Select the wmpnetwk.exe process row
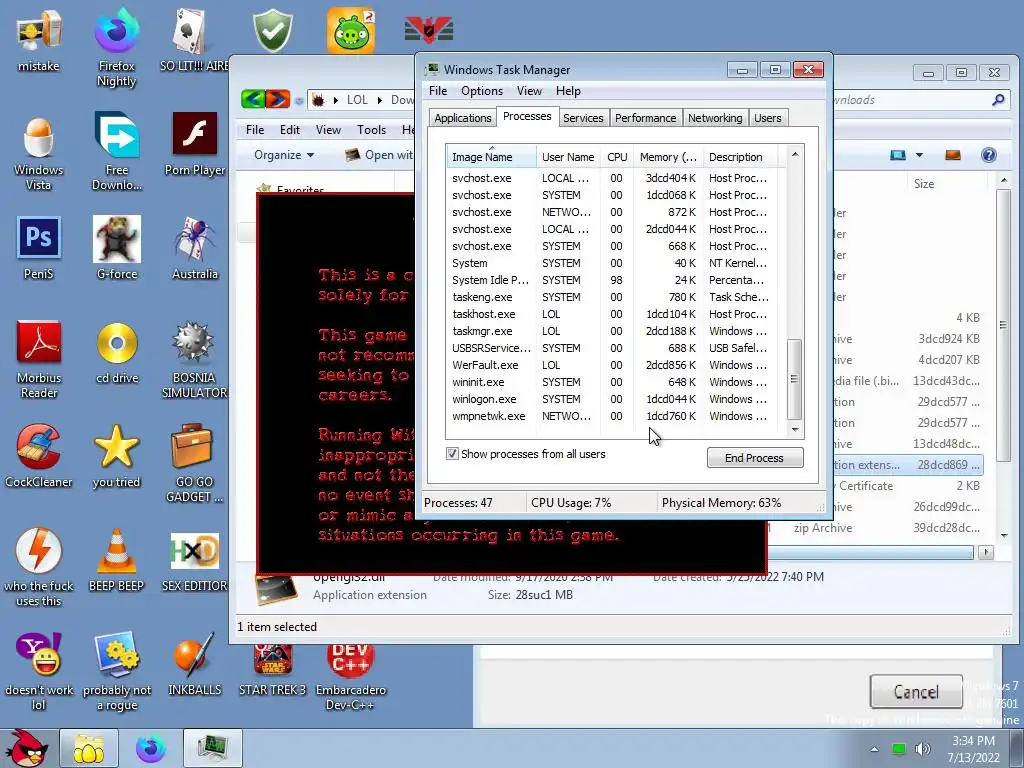 (615, 416)
